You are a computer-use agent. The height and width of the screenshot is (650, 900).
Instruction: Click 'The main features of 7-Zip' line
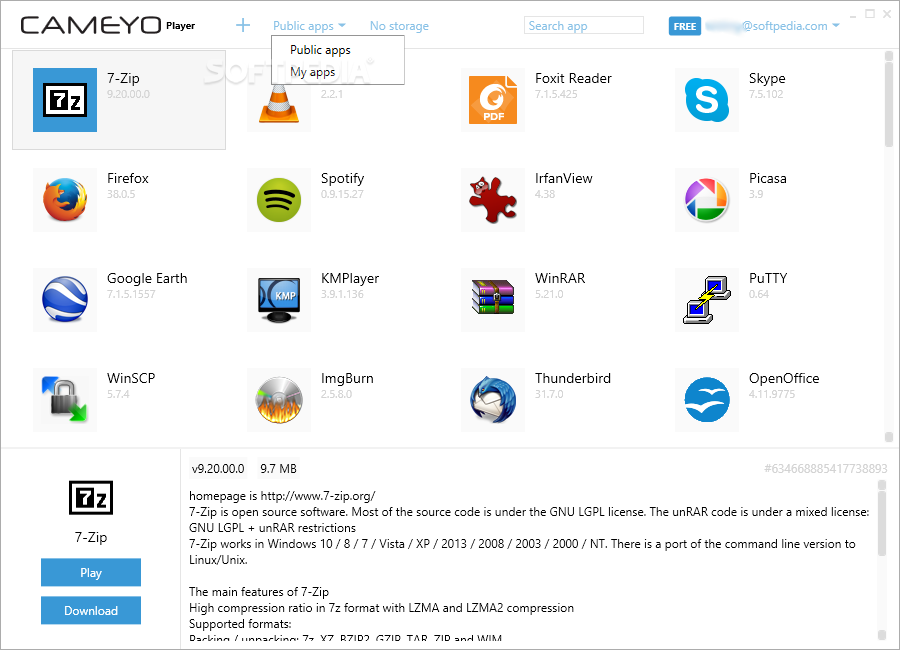(x=259, y=591)
